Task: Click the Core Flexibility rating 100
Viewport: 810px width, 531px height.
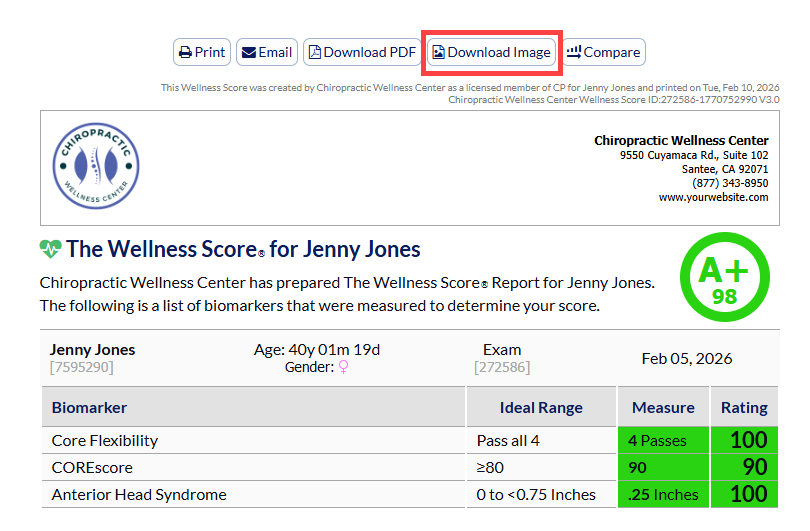Action: (x=744, y=441)
